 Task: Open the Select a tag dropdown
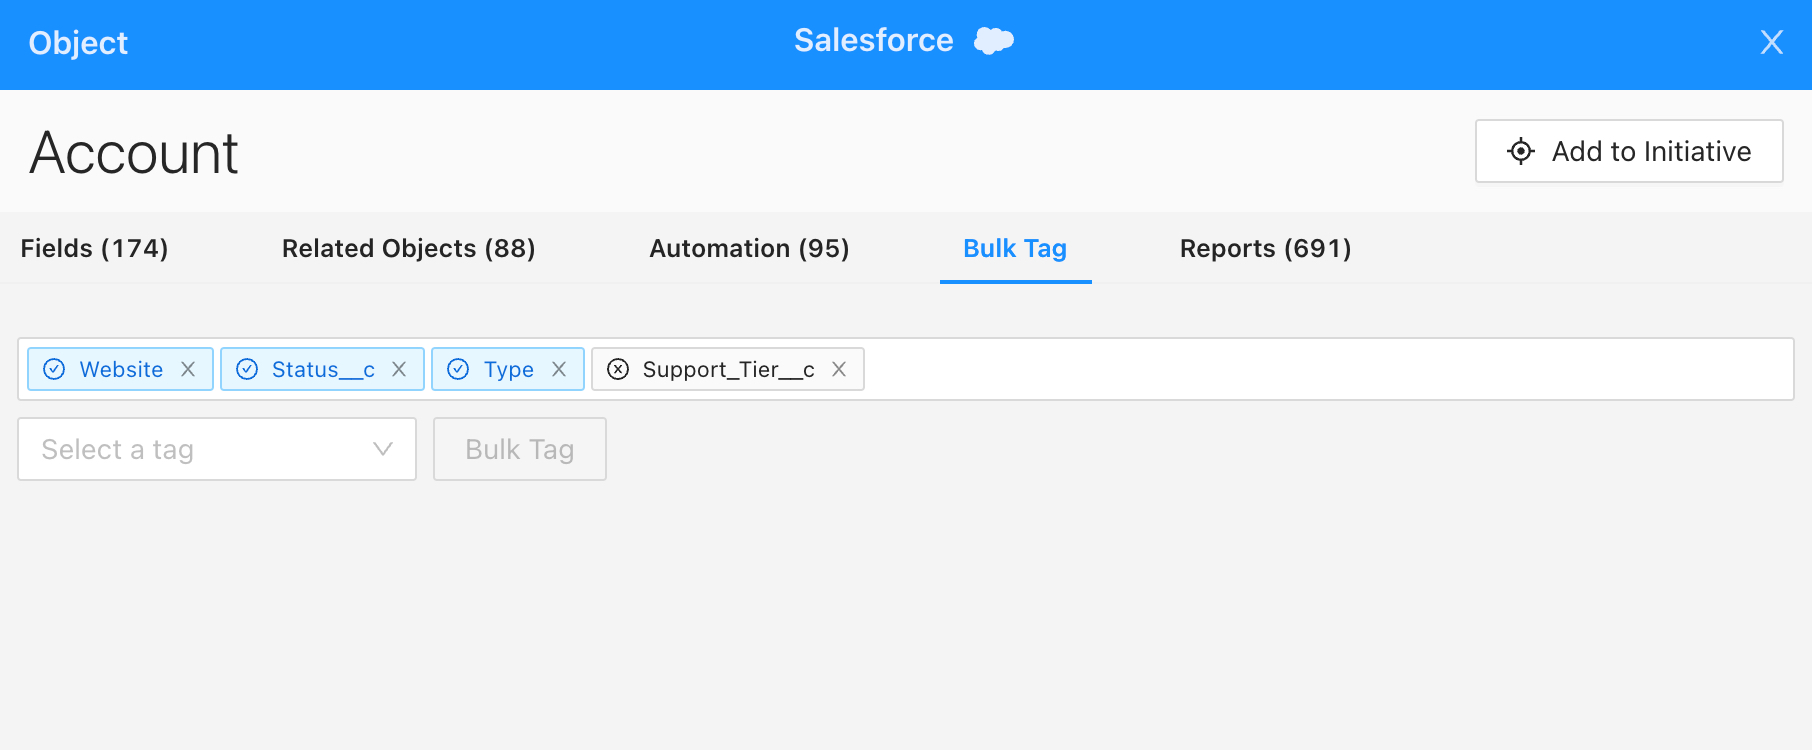217,449
